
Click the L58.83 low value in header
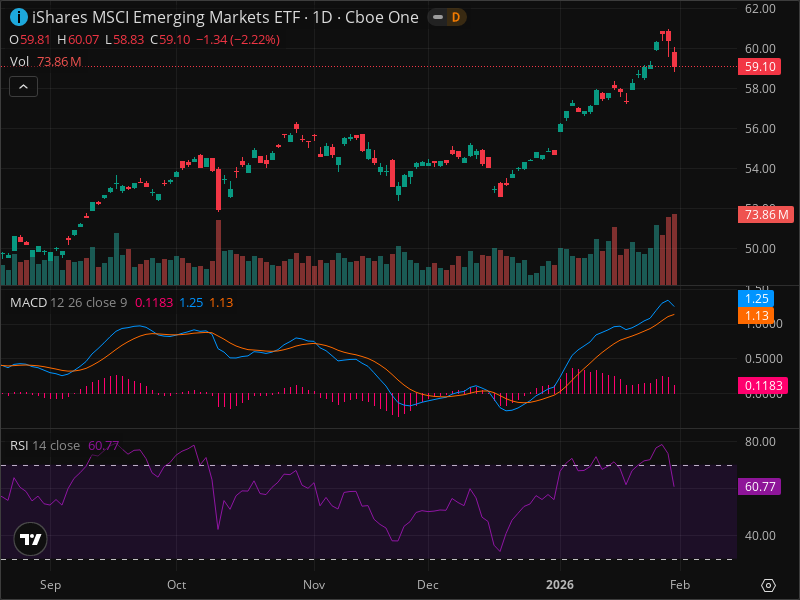[124, 40]
